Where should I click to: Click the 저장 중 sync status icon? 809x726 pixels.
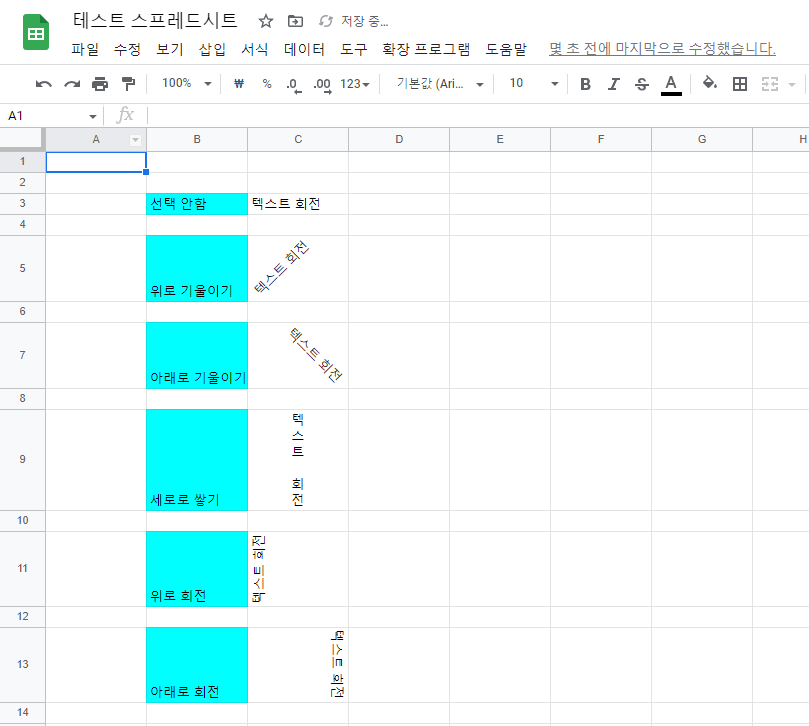pyautogui.click(x=326, y=21)
